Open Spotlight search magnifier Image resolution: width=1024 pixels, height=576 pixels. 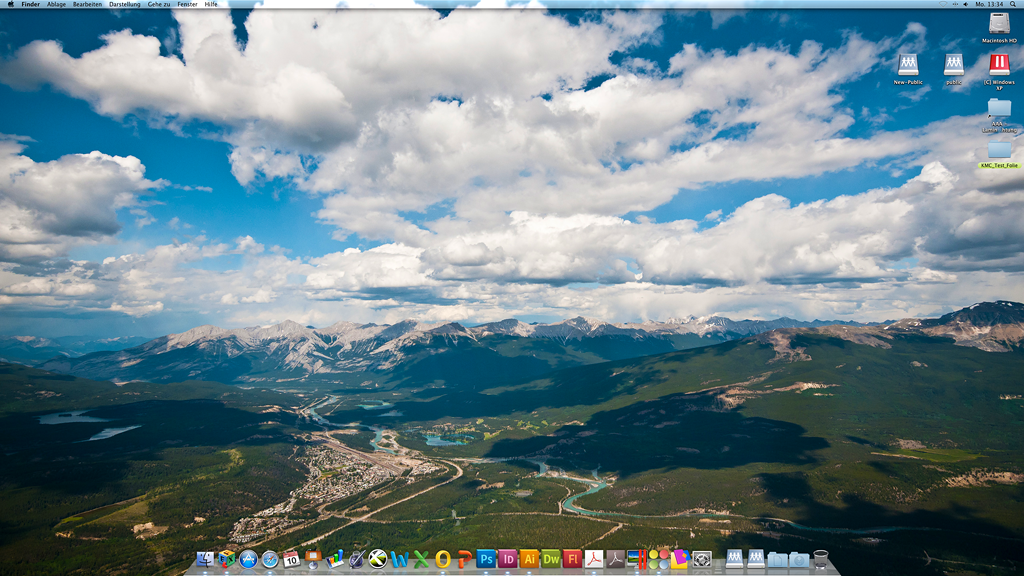1014,4
